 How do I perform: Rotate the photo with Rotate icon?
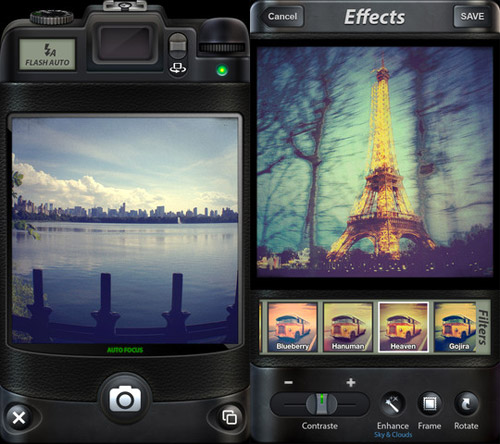tap(466, 404)
